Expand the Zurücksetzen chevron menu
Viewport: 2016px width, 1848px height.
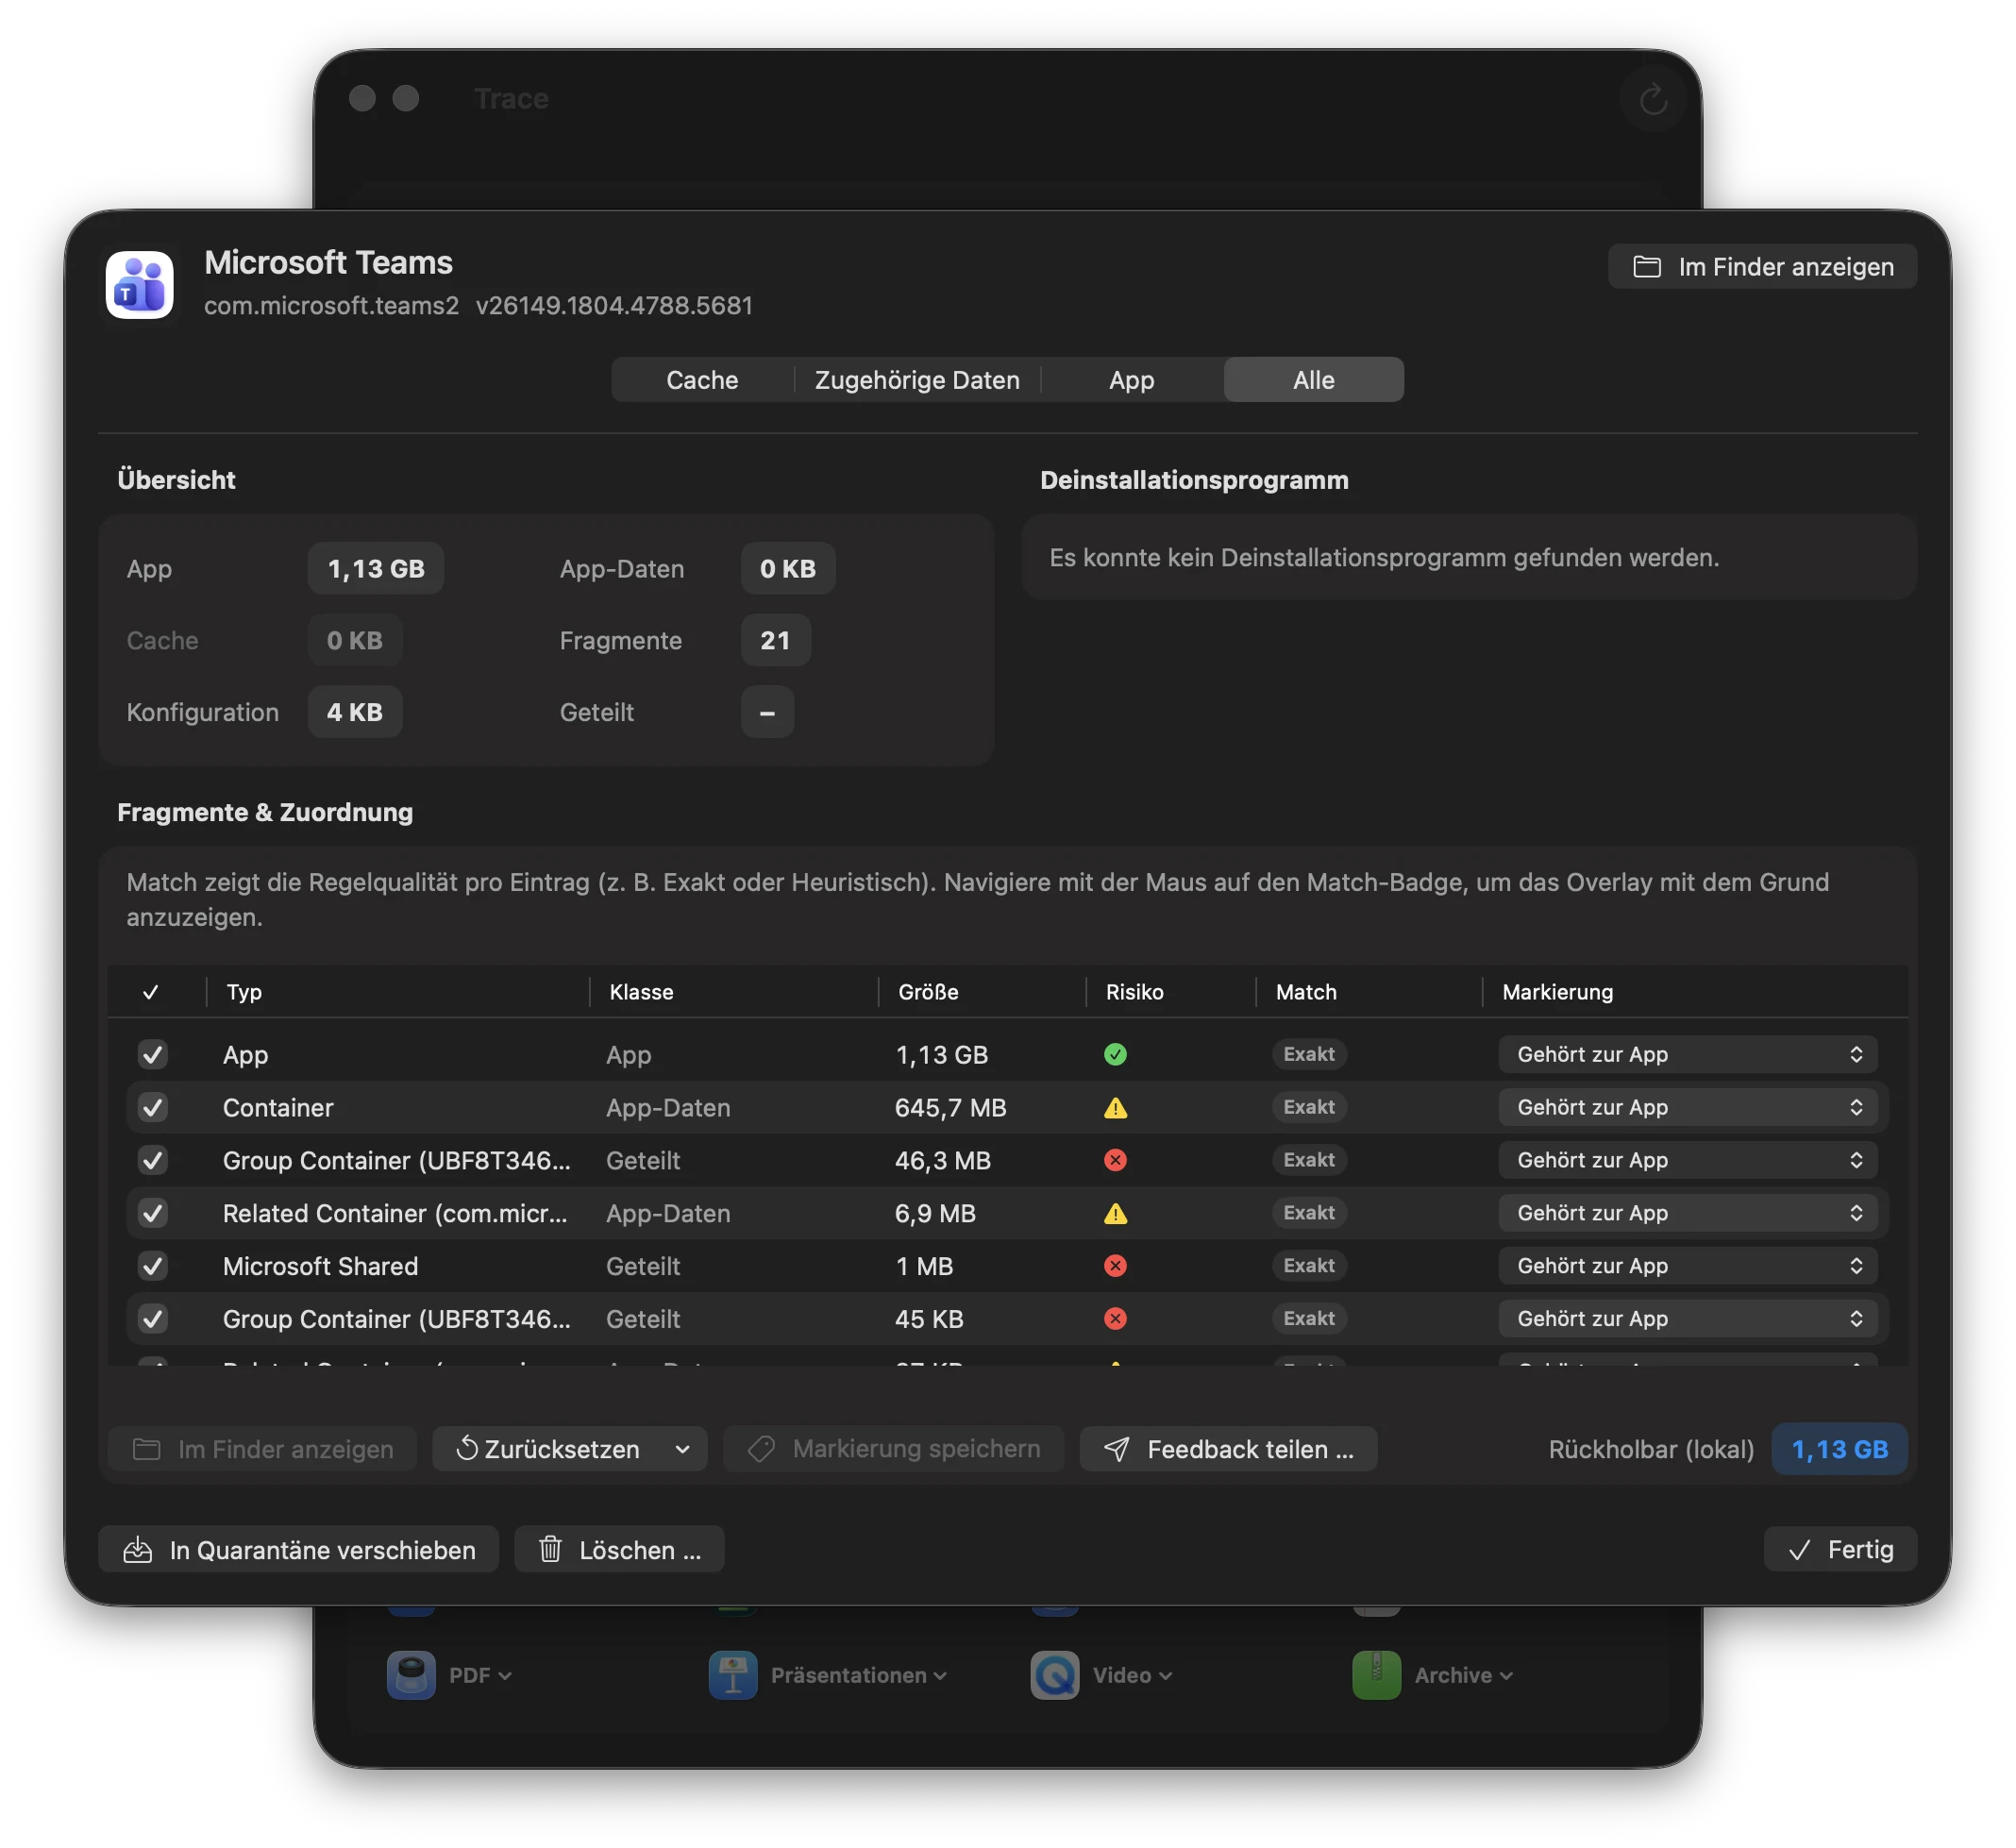683,1449
